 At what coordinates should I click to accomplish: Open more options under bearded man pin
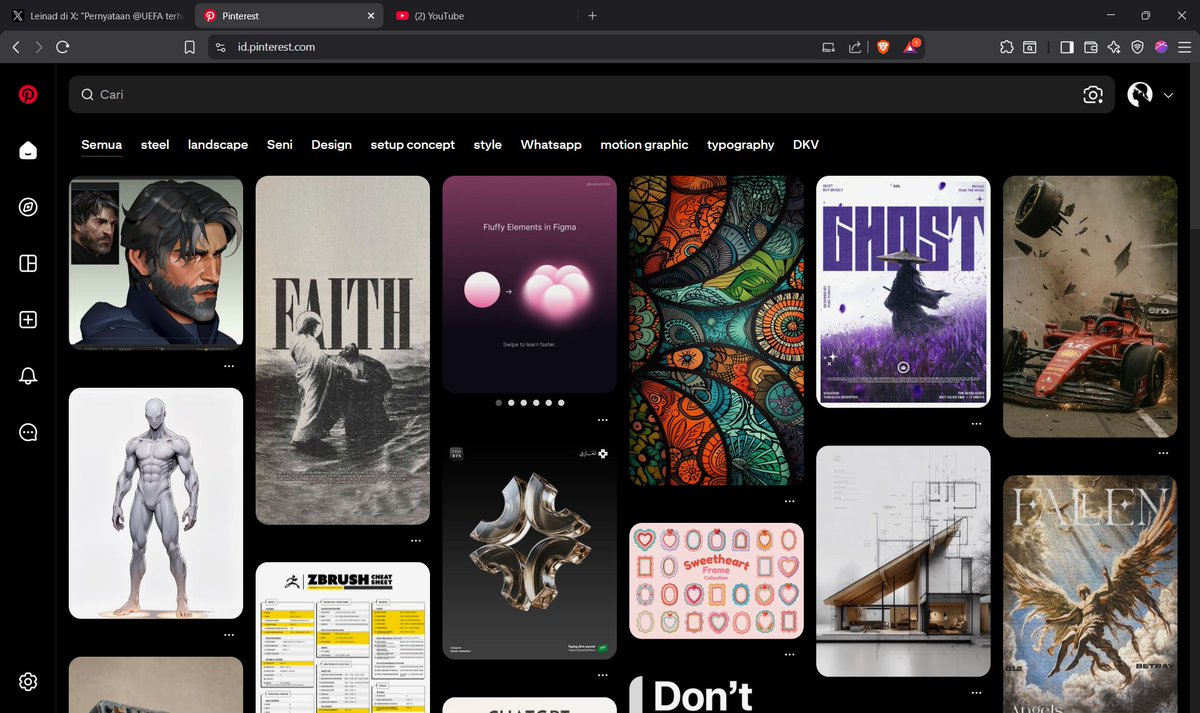[229, 367]
